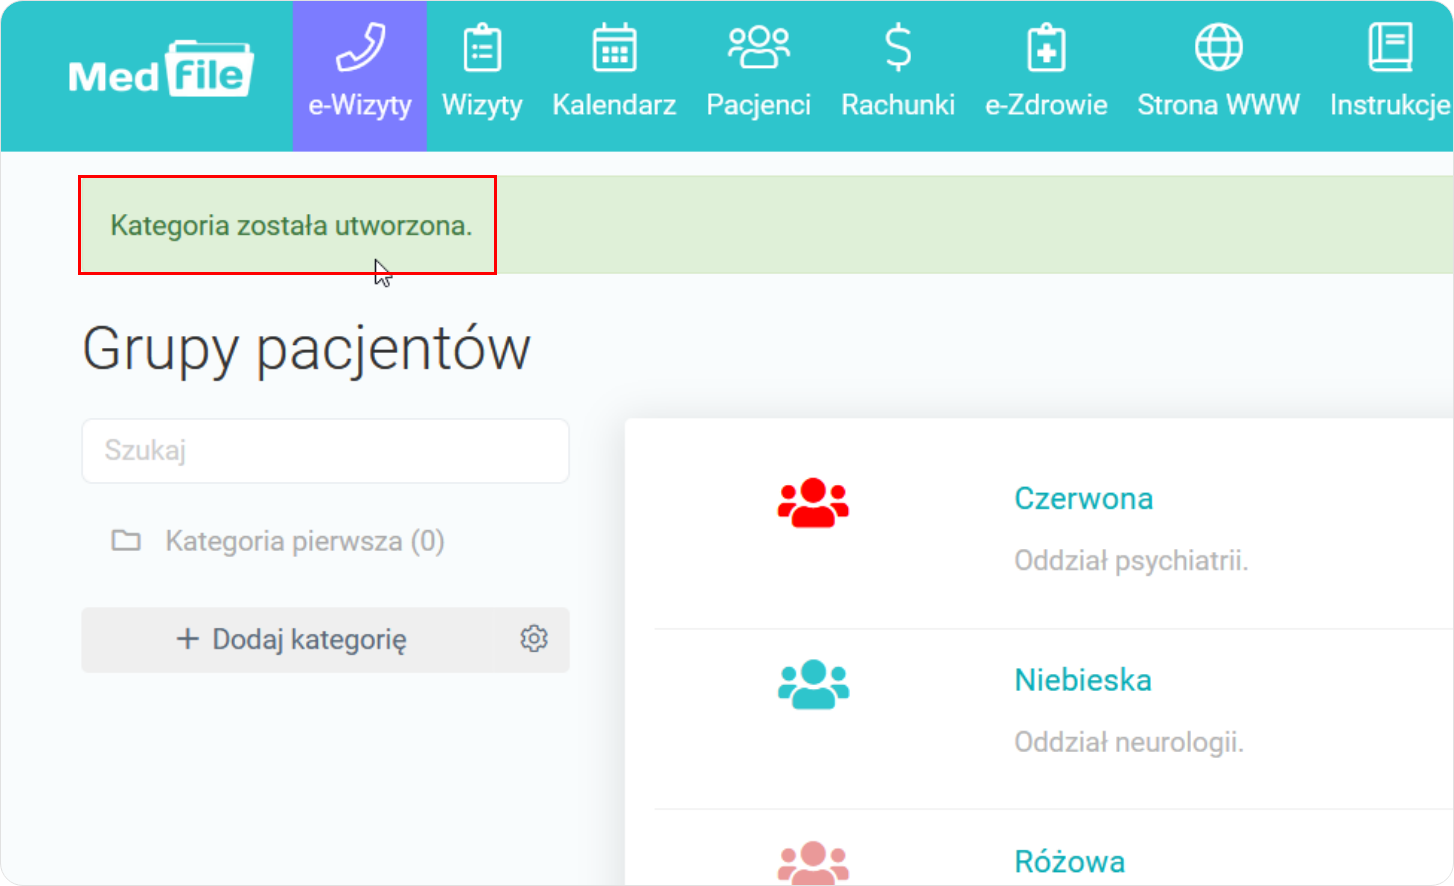This screenshot has width=1454, height=886.
Task: Open Kalendarz calendar icon
Action: (x=614, y=48)
